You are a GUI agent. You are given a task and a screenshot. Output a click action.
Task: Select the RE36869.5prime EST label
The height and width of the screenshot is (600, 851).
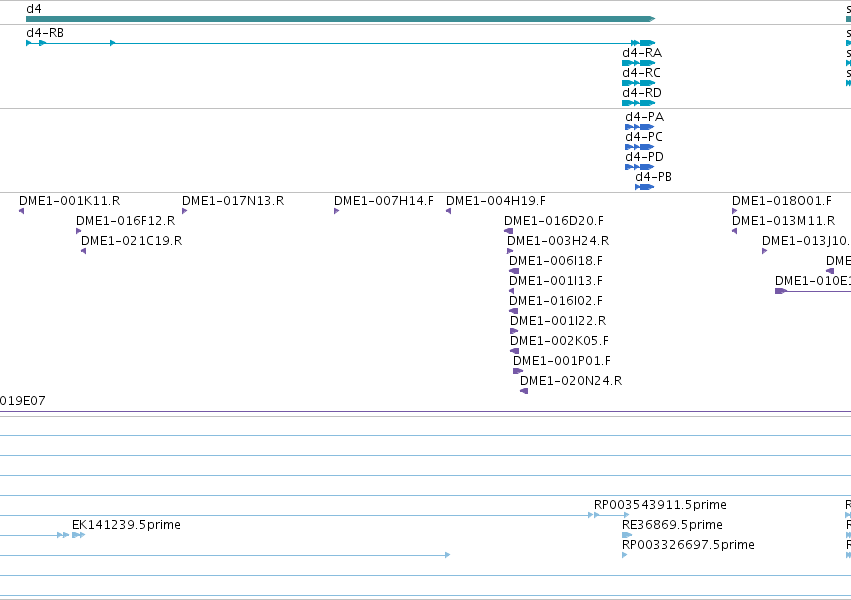(x=672, y=525)
